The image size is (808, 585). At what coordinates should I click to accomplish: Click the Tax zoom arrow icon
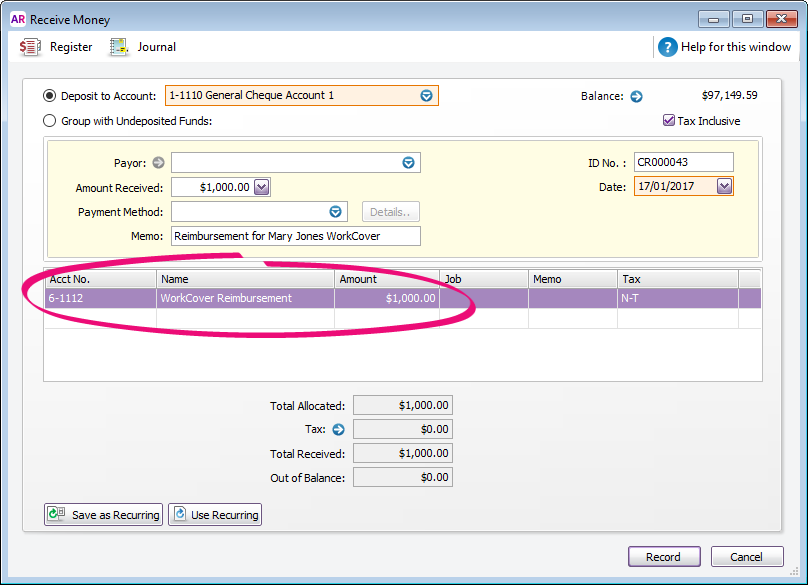pyautogui.click(x=338, y=430)
